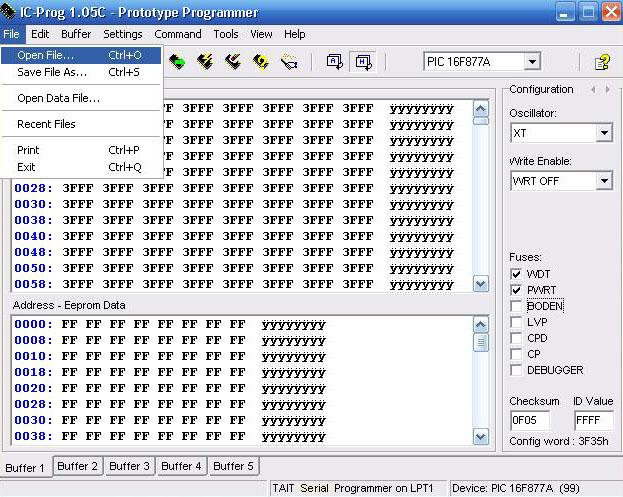This screenshot has width=623, height=497.
Task: Click address 0040: in program code area
Action: point(33,236)
